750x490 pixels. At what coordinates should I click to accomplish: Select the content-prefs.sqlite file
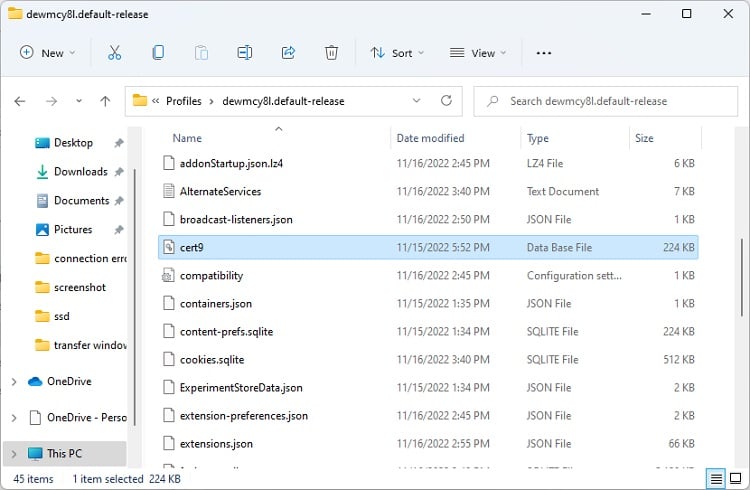tap(428, 332)
